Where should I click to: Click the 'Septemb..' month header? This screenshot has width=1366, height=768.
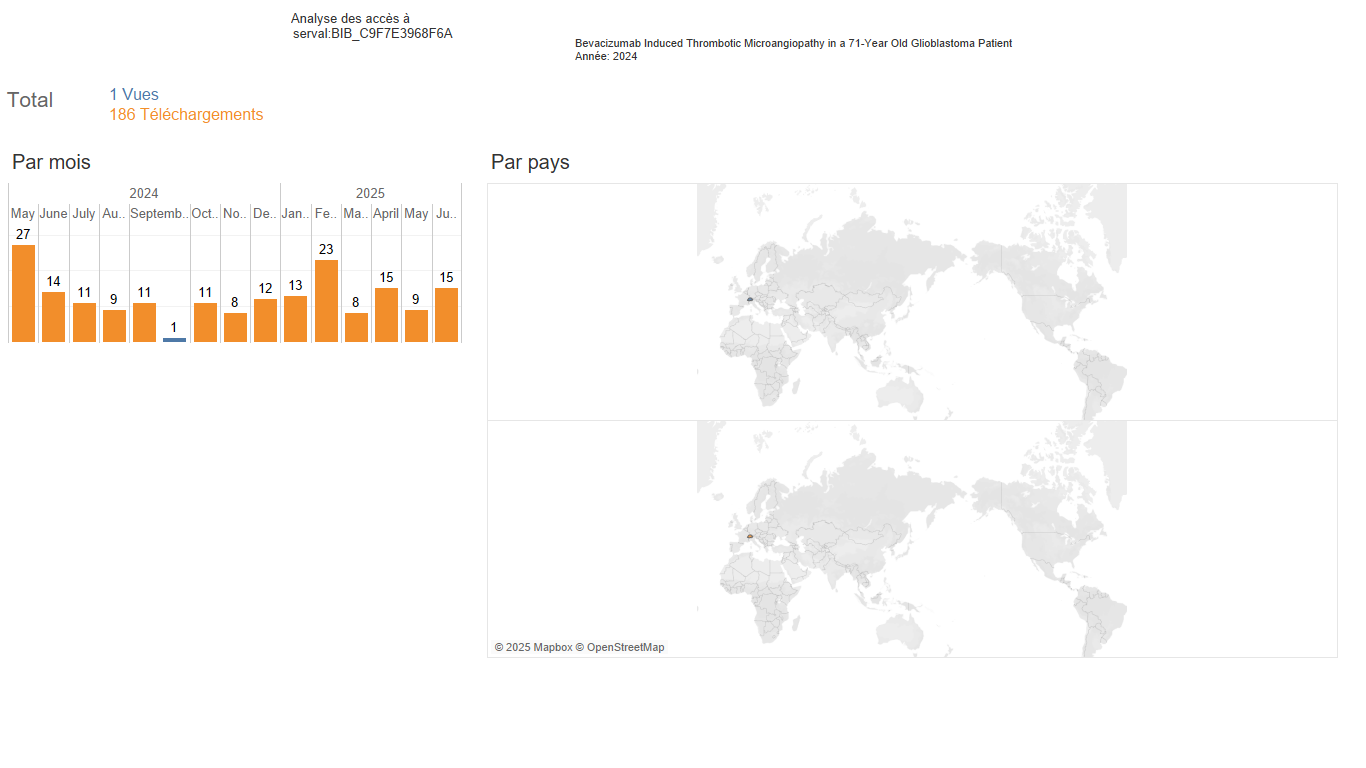(x=159, y=213)
